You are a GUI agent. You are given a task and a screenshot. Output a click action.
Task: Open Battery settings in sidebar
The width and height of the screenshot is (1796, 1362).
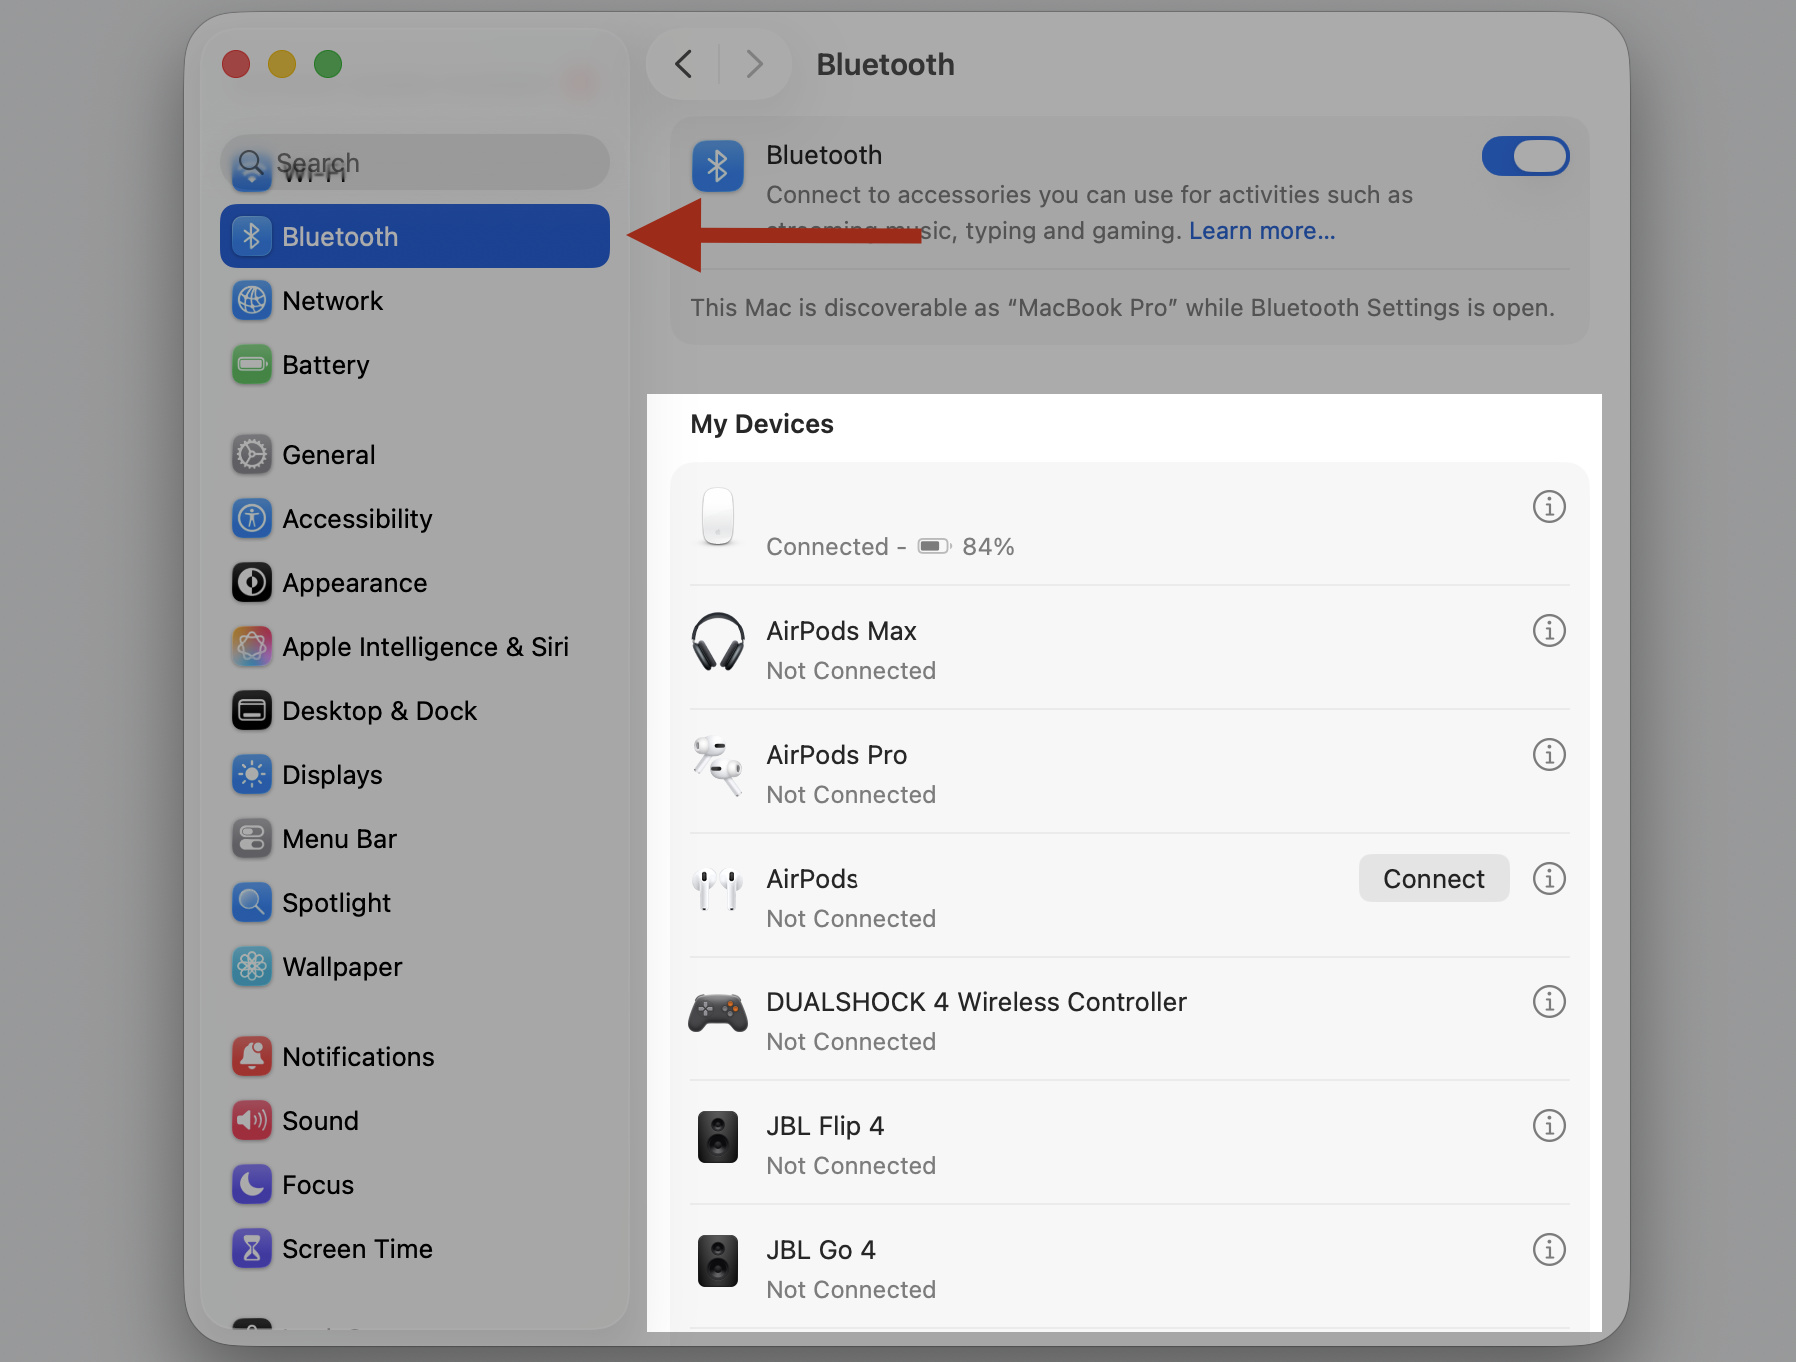coord(415,364)
